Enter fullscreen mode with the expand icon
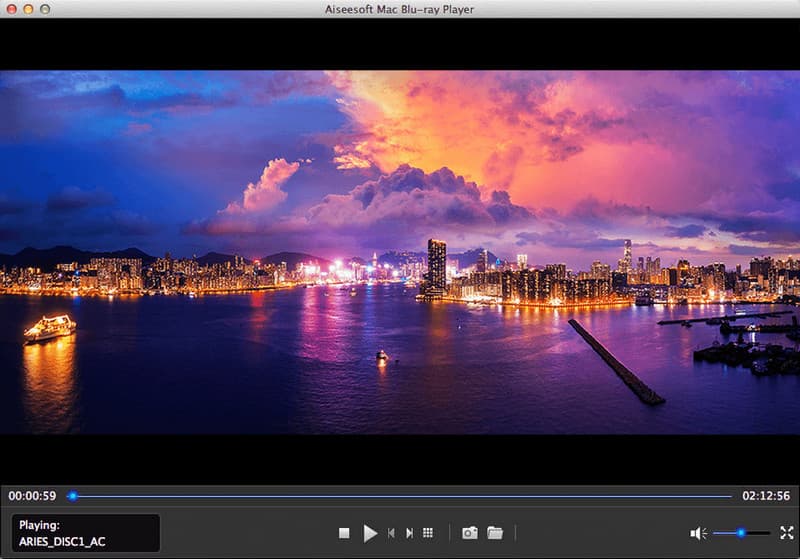Image resolution: width=800 pixels, height=559 pixels. (x=786, y=533)
